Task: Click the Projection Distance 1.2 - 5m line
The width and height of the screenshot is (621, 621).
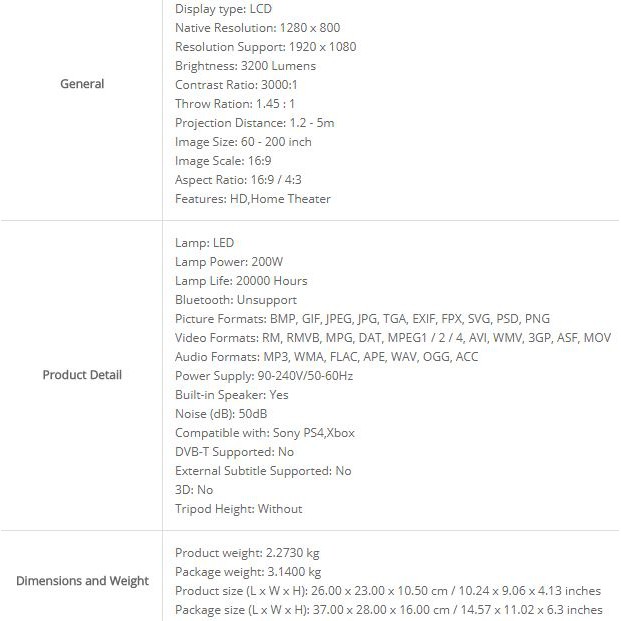Action: (x=254, y=123)
